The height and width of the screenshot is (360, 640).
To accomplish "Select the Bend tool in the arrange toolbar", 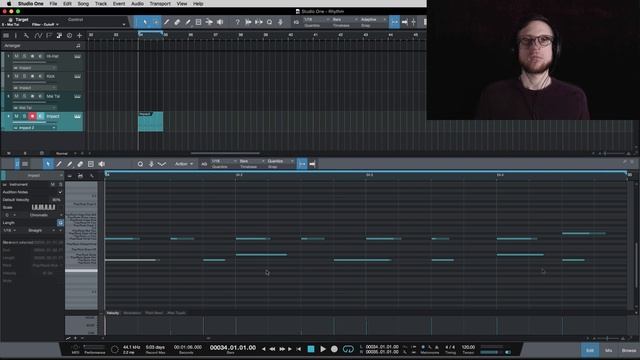I will click(209, 22).
